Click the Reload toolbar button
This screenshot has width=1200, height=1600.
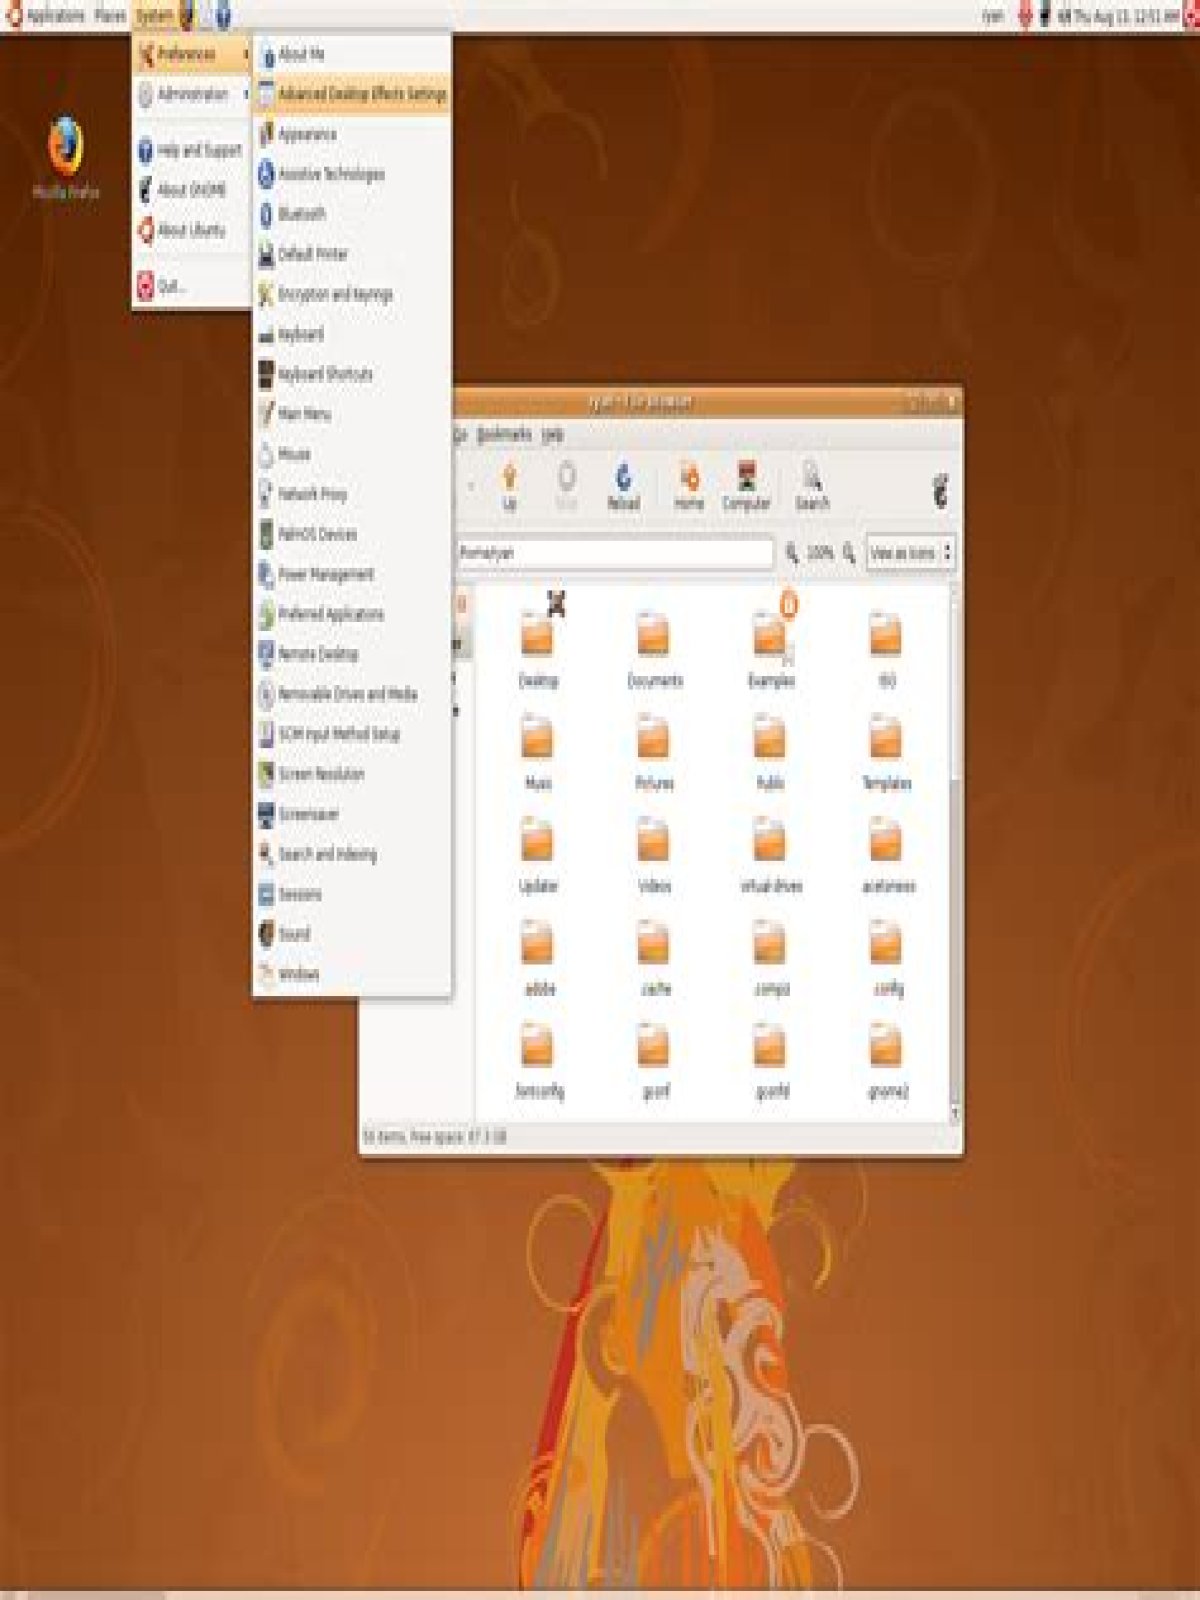(x=623, y=487)
